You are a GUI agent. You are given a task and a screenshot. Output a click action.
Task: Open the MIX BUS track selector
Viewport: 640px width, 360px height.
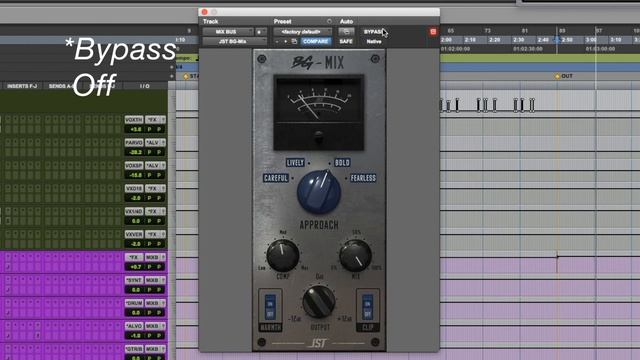click(228, 31)
